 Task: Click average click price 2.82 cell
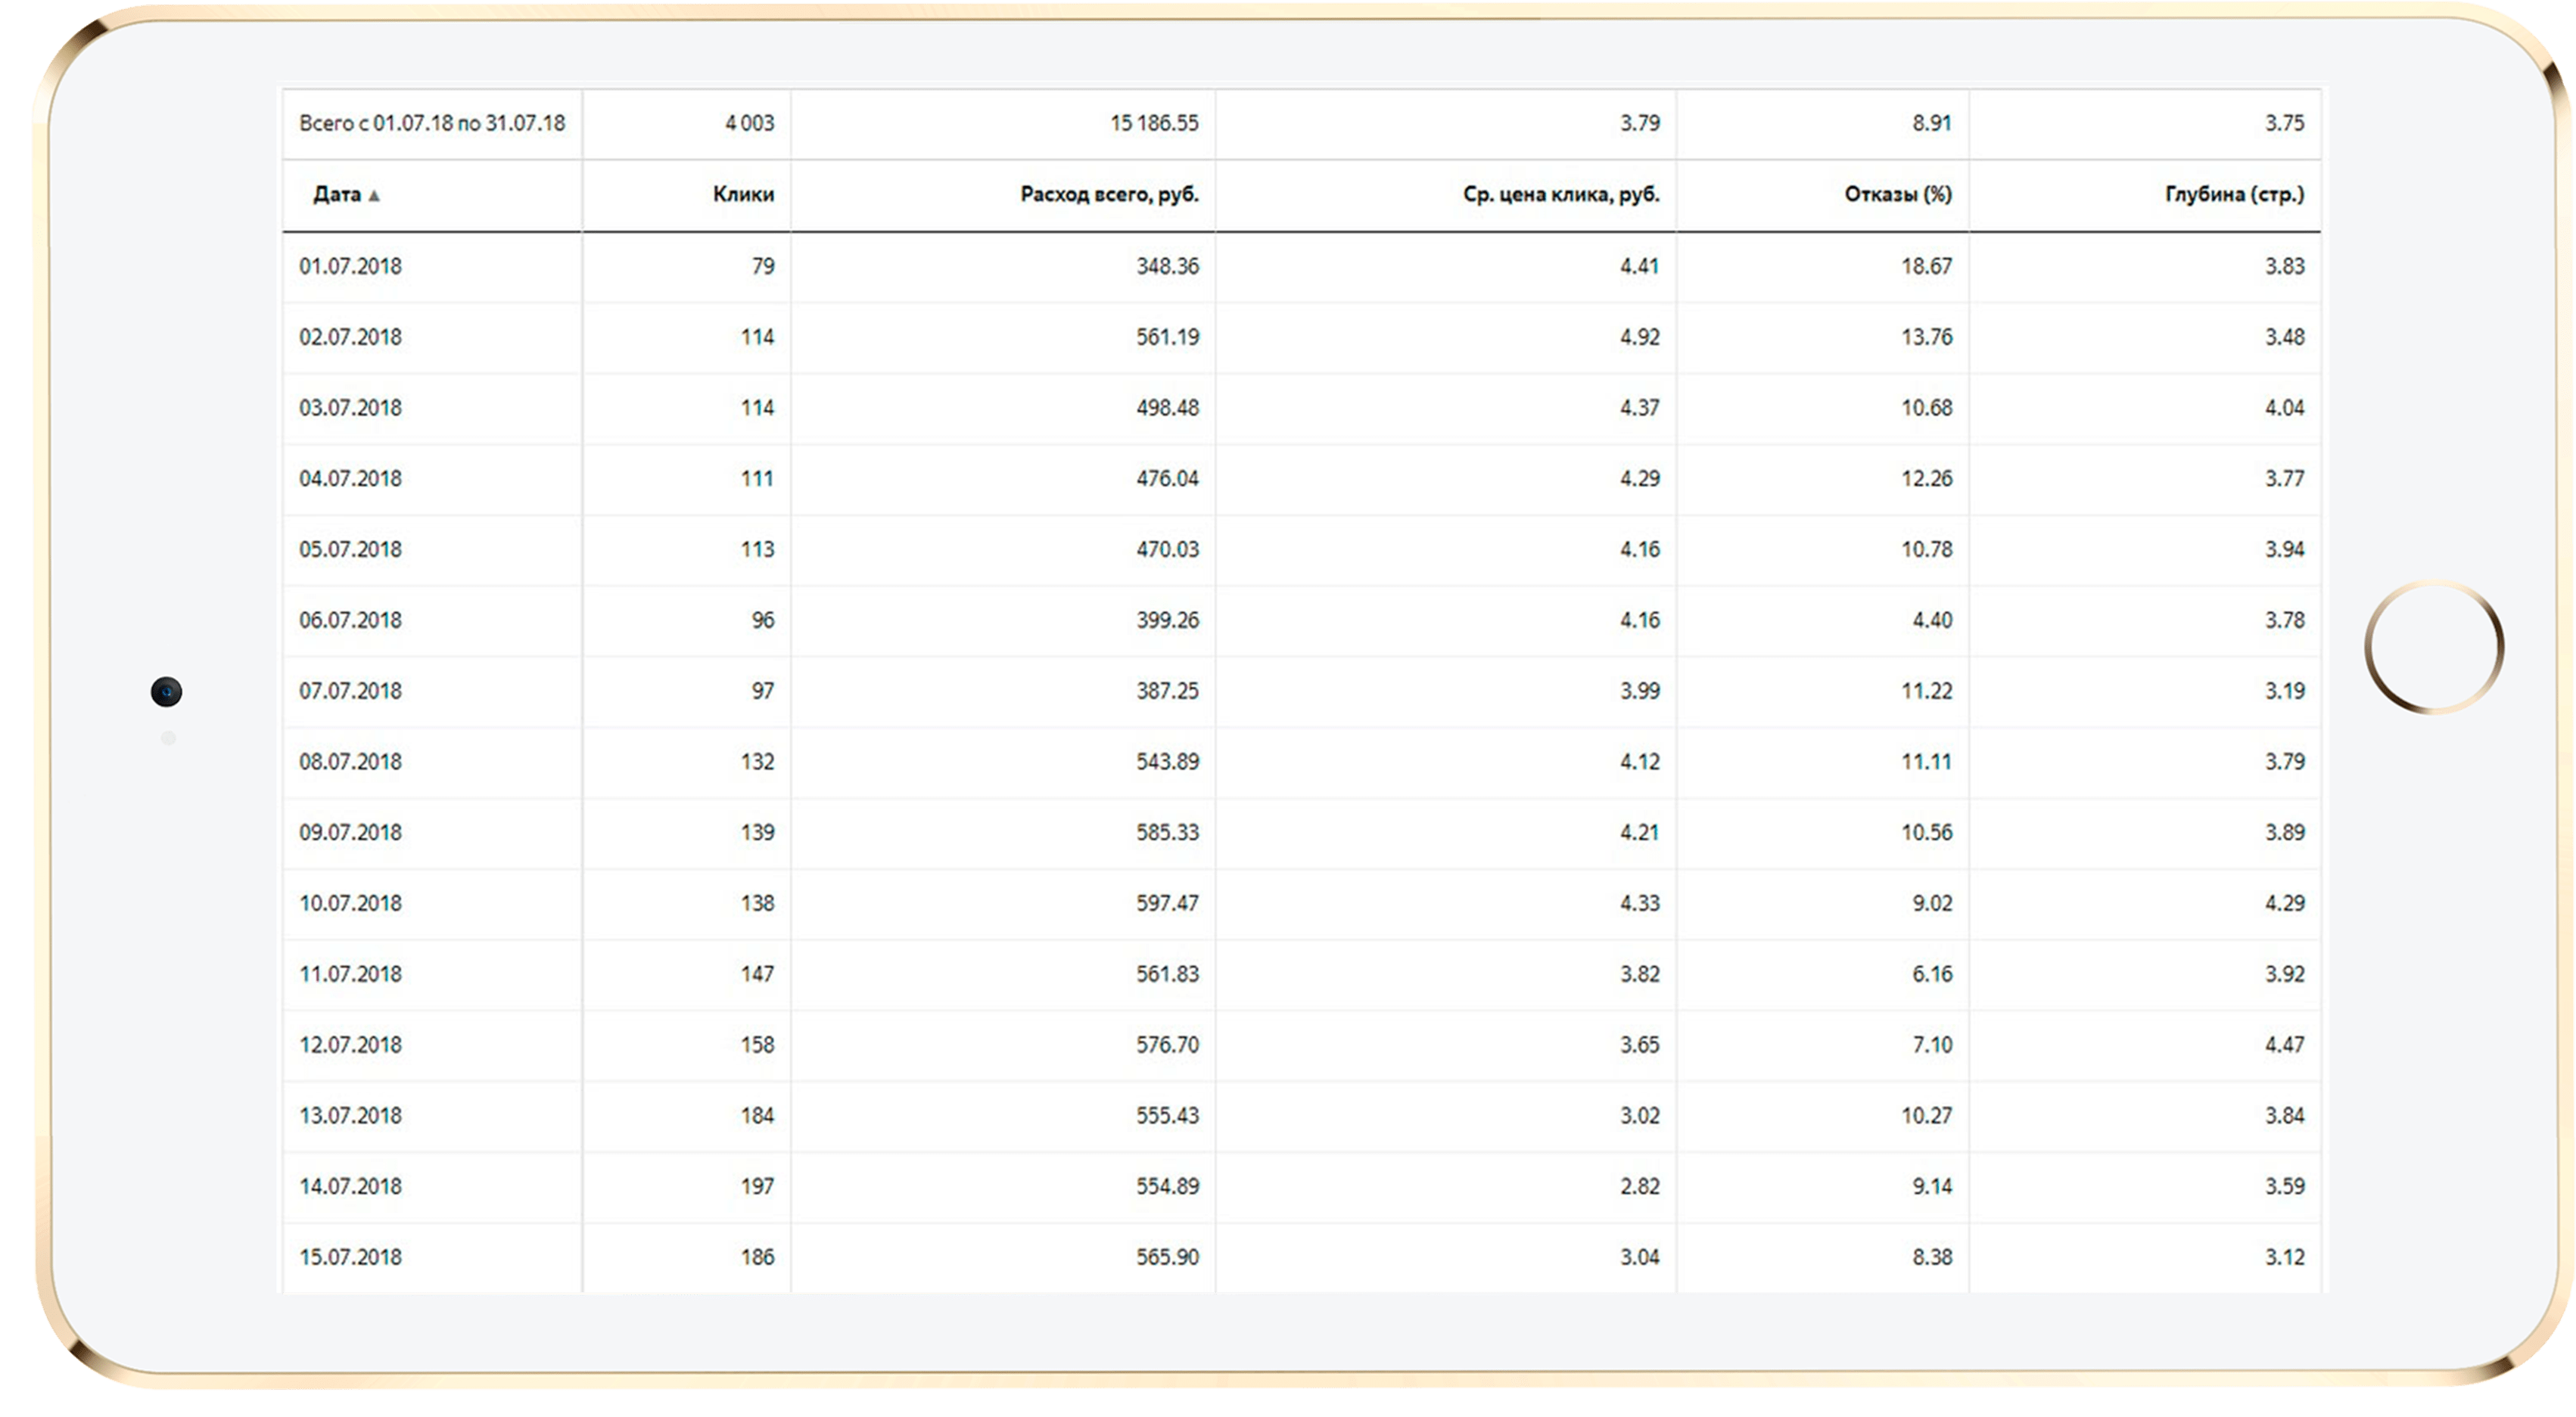(1639, 1186)
